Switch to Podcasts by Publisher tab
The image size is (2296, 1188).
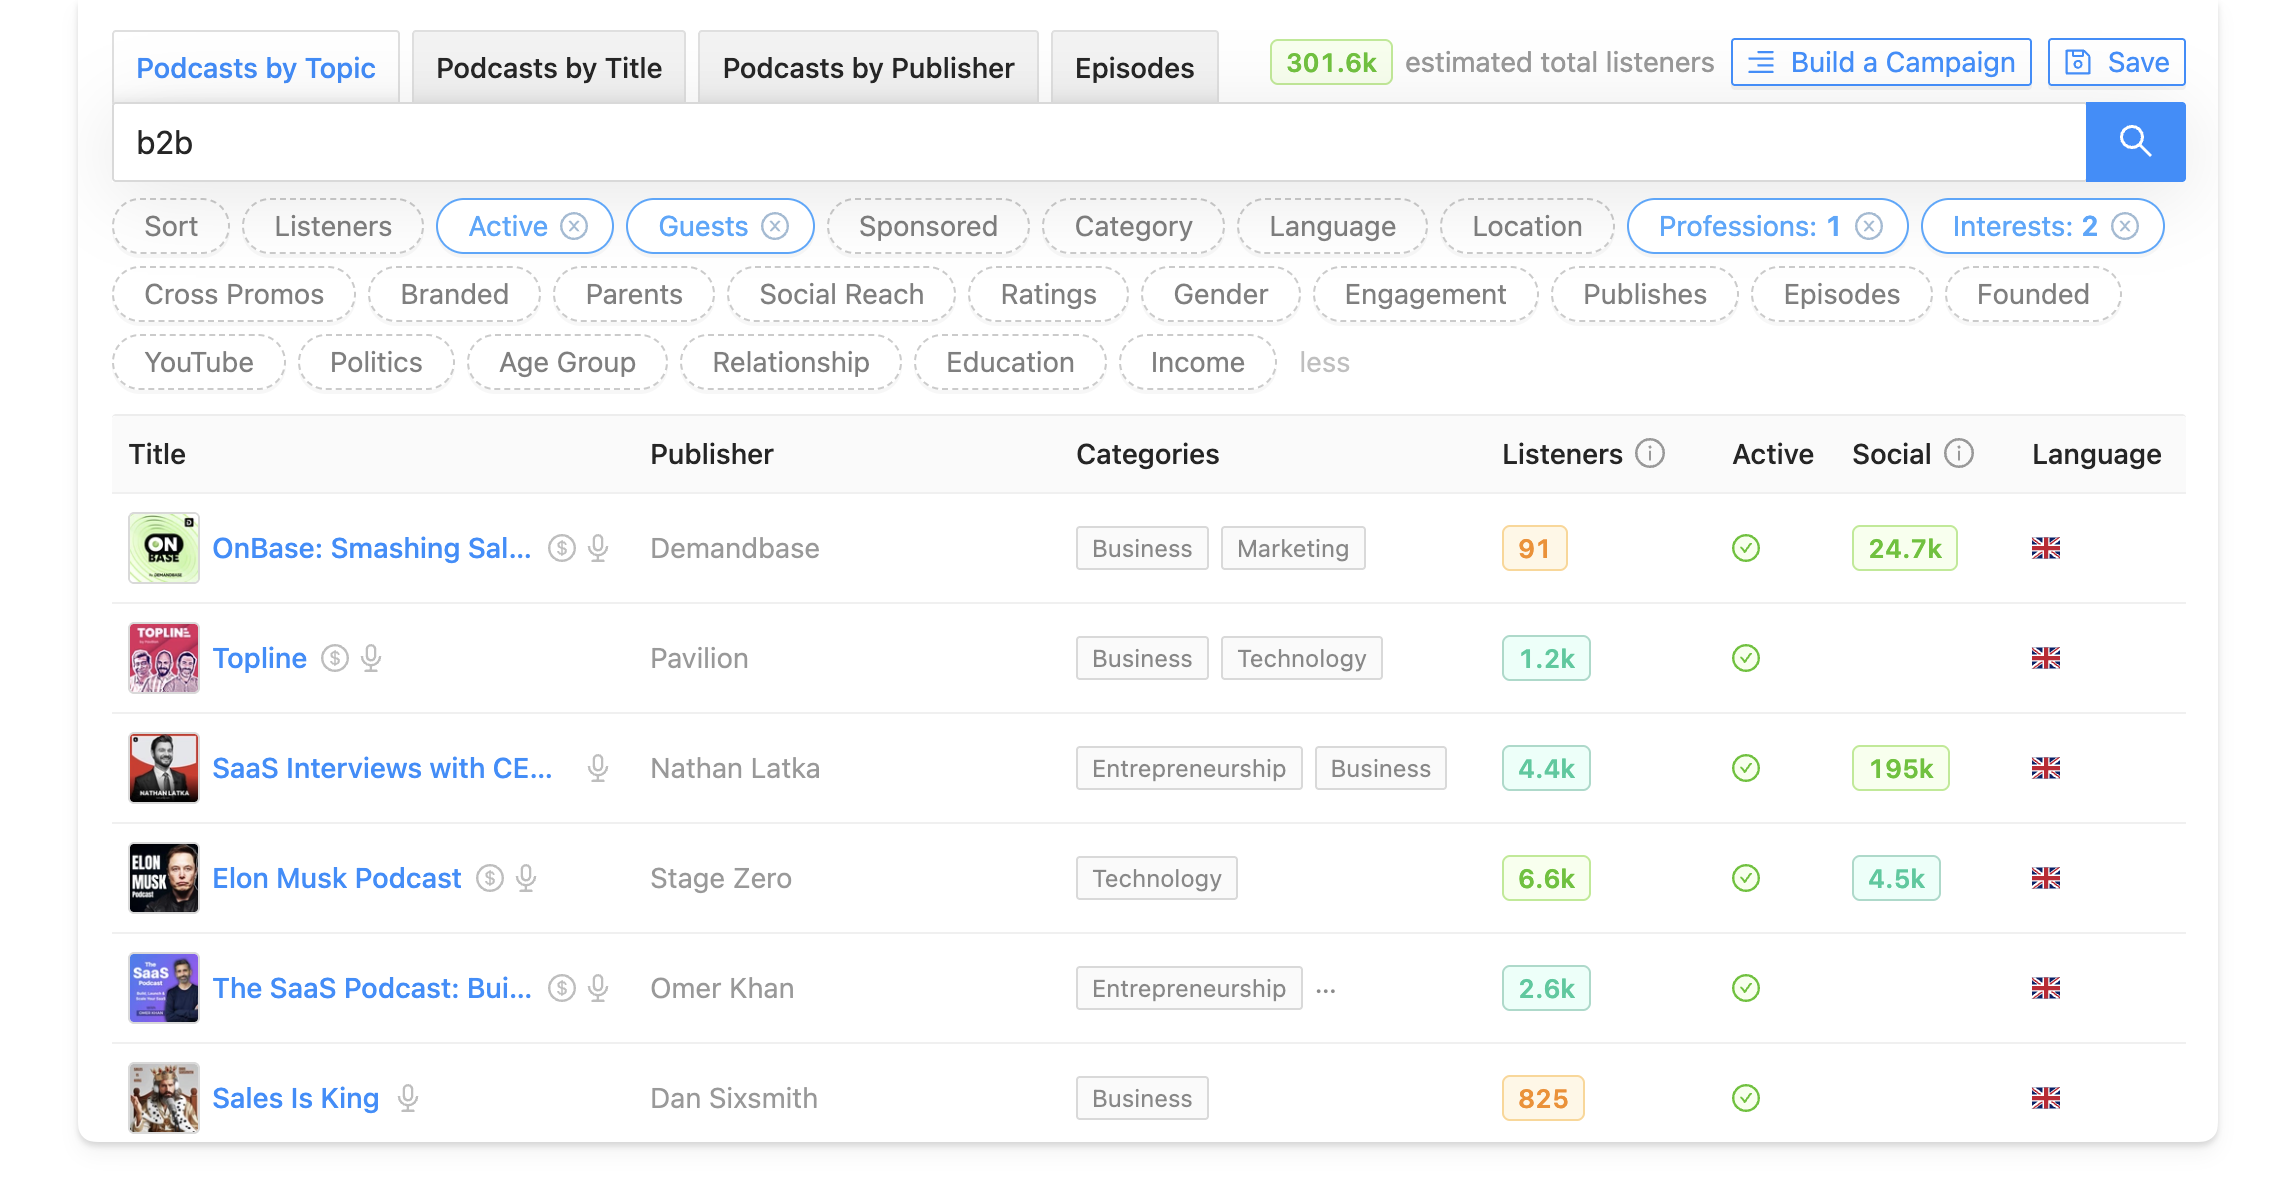click(867, 67)
